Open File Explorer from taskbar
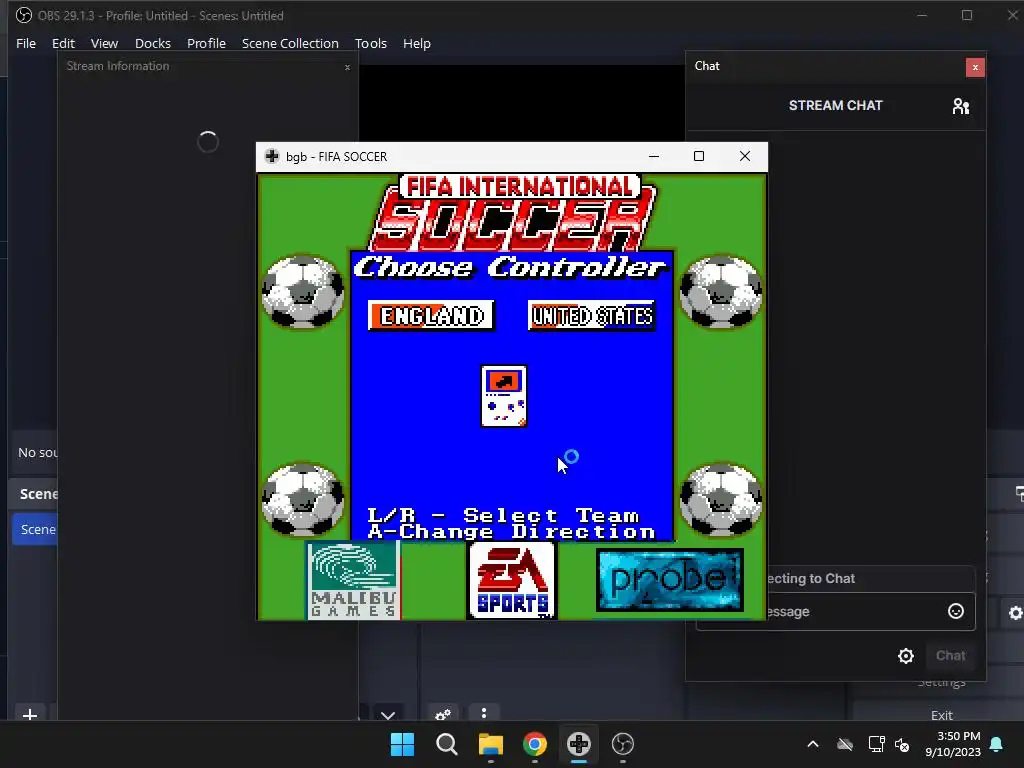1024x768 pixels. (x=490, y=744)
